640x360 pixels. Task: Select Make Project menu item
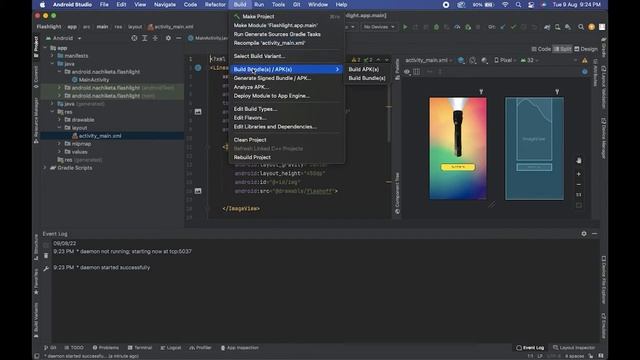pos(287,16)
